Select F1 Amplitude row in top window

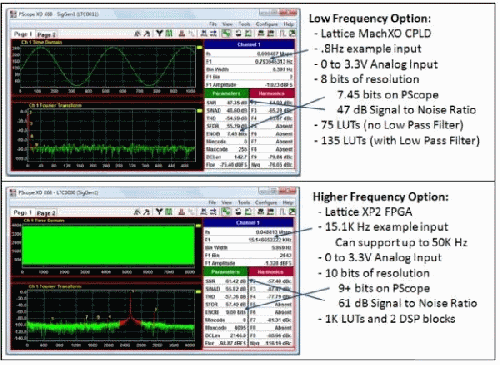[249, 85]
